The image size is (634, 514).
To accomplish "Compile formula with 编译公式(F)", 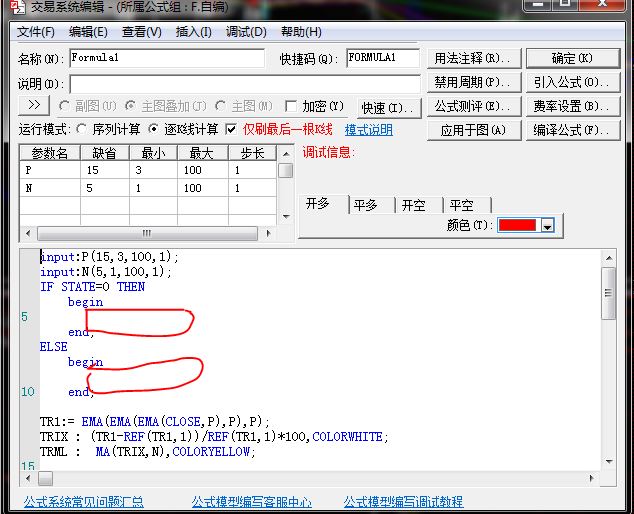I will 573,130.
